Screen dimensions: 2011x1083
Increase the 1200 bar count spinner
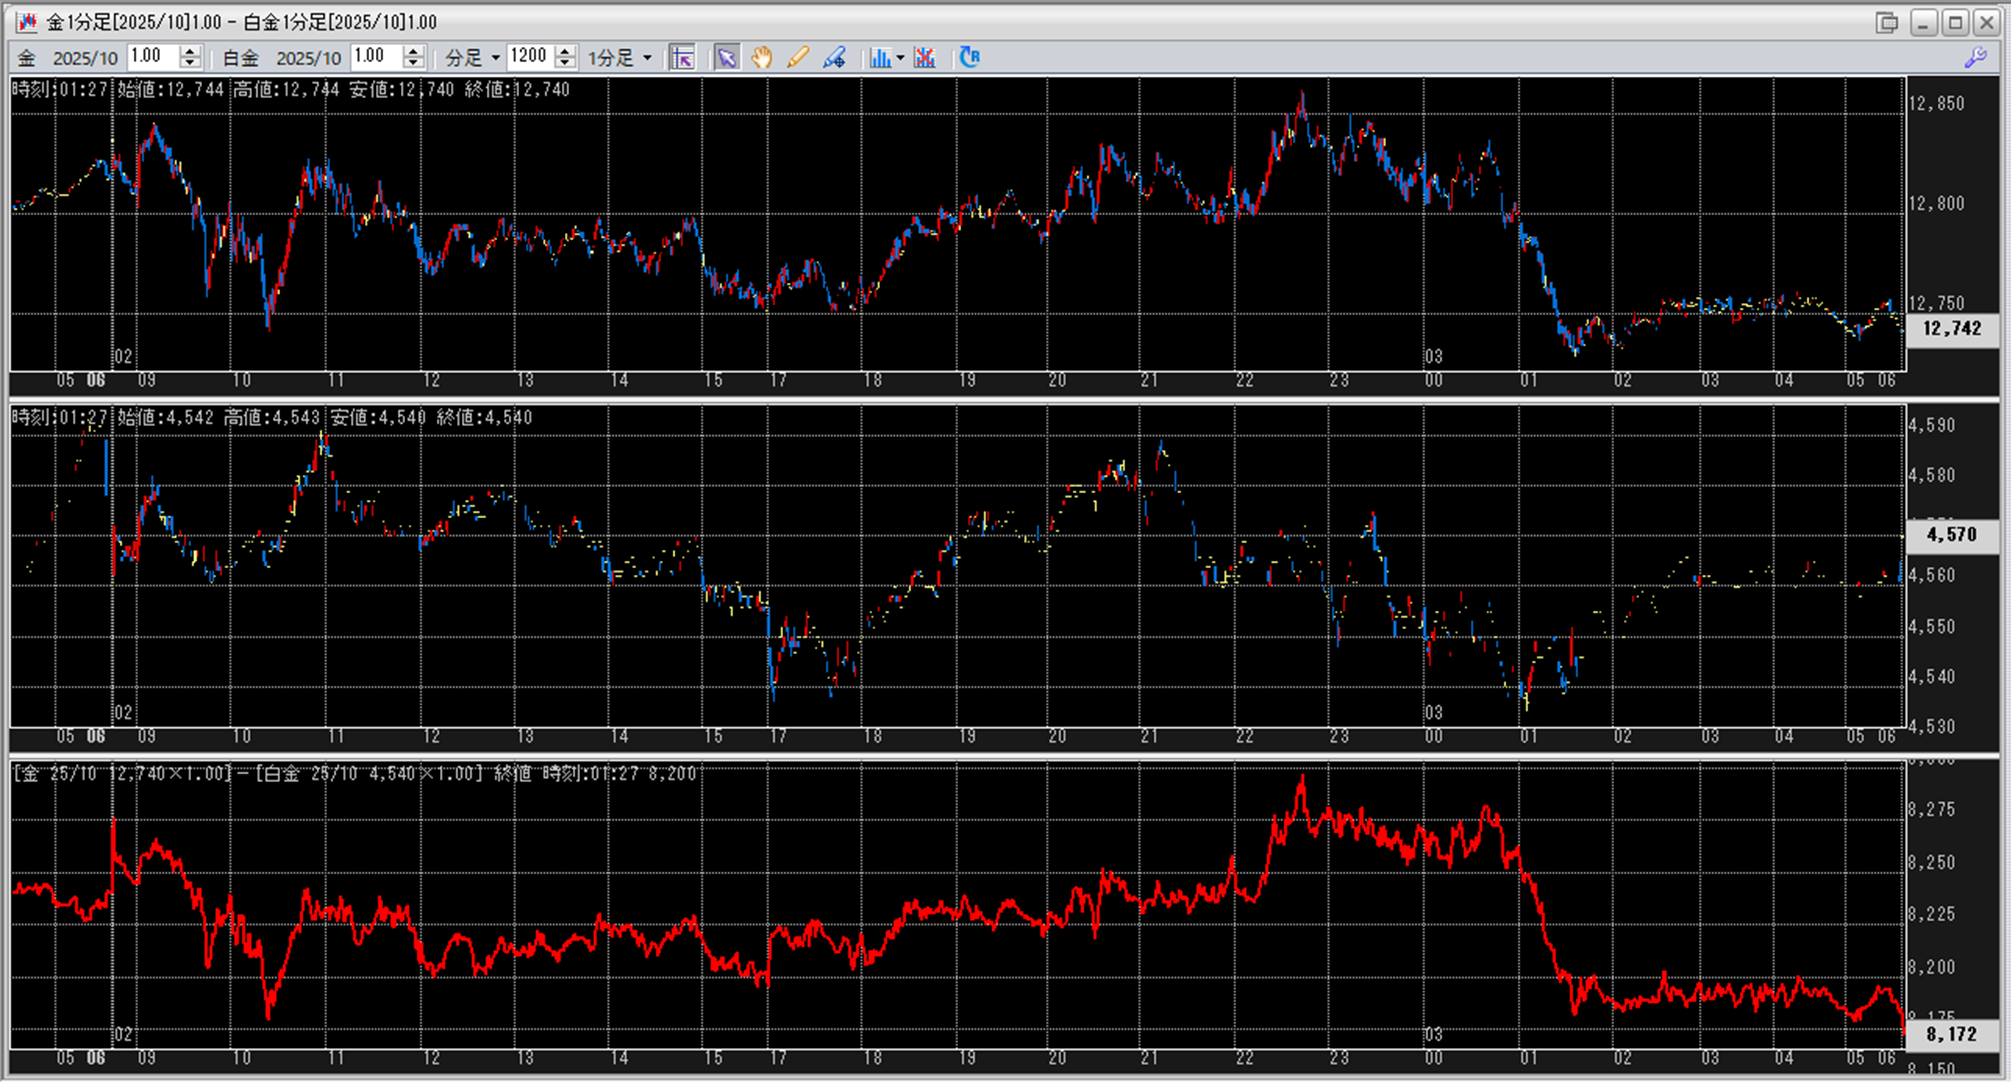point(565,51)
